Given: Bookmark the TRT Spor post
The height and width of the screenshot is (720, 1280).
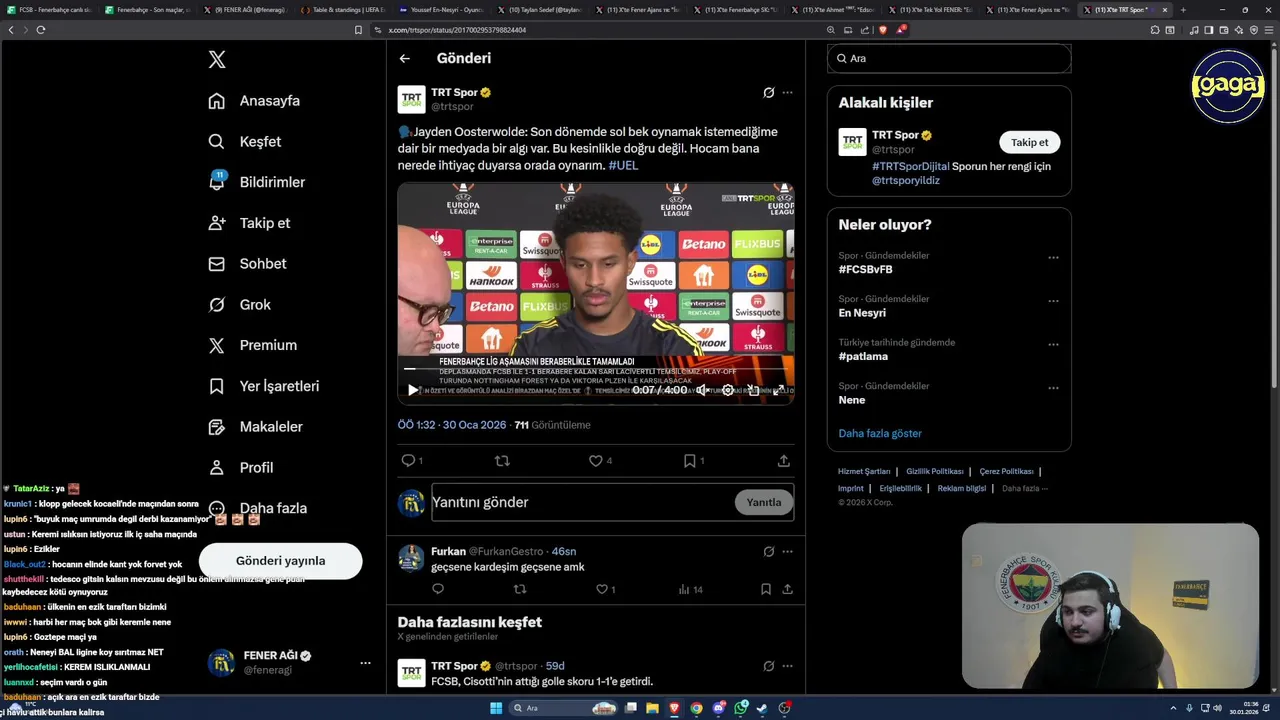Looking at the screenshot, I should 690,461.
